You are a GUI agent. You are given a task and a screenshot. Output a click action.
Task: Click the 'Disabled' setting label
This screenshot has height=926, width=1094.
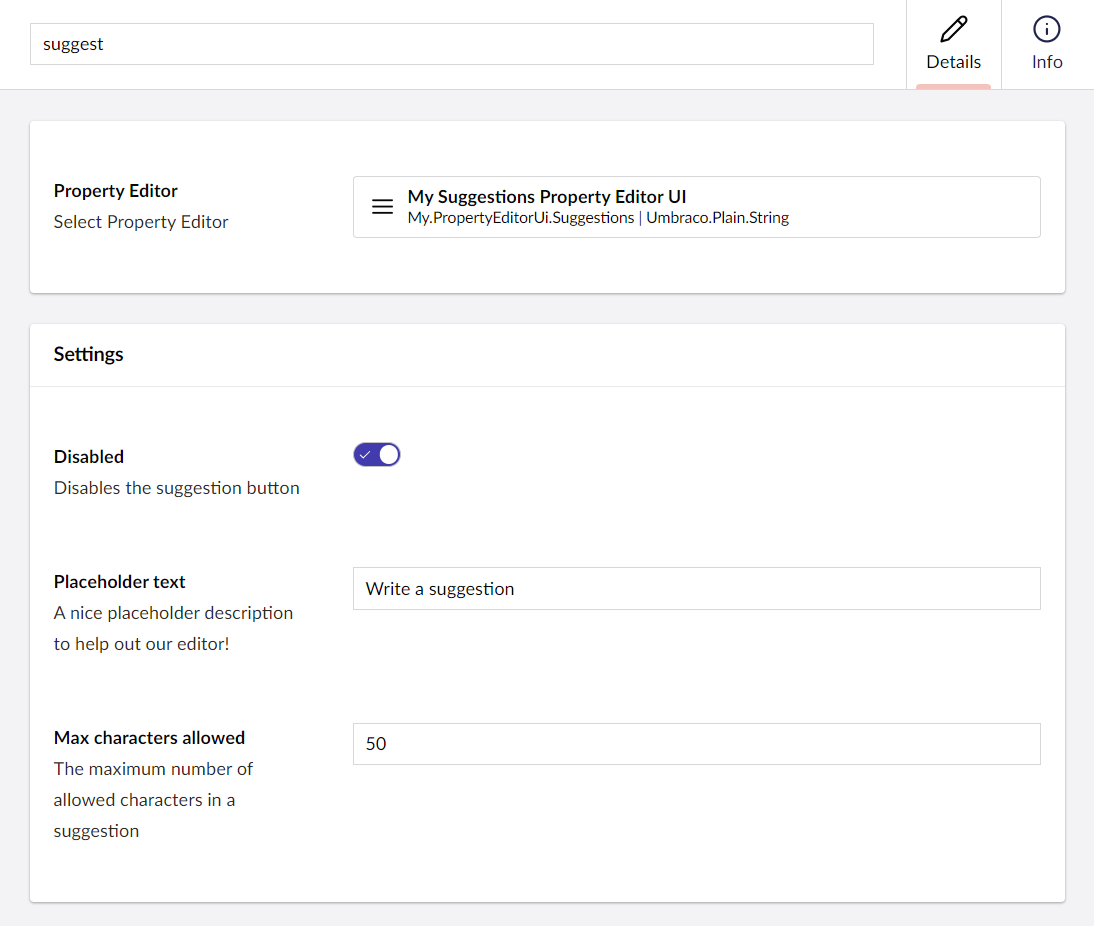(x=89, y=457)
